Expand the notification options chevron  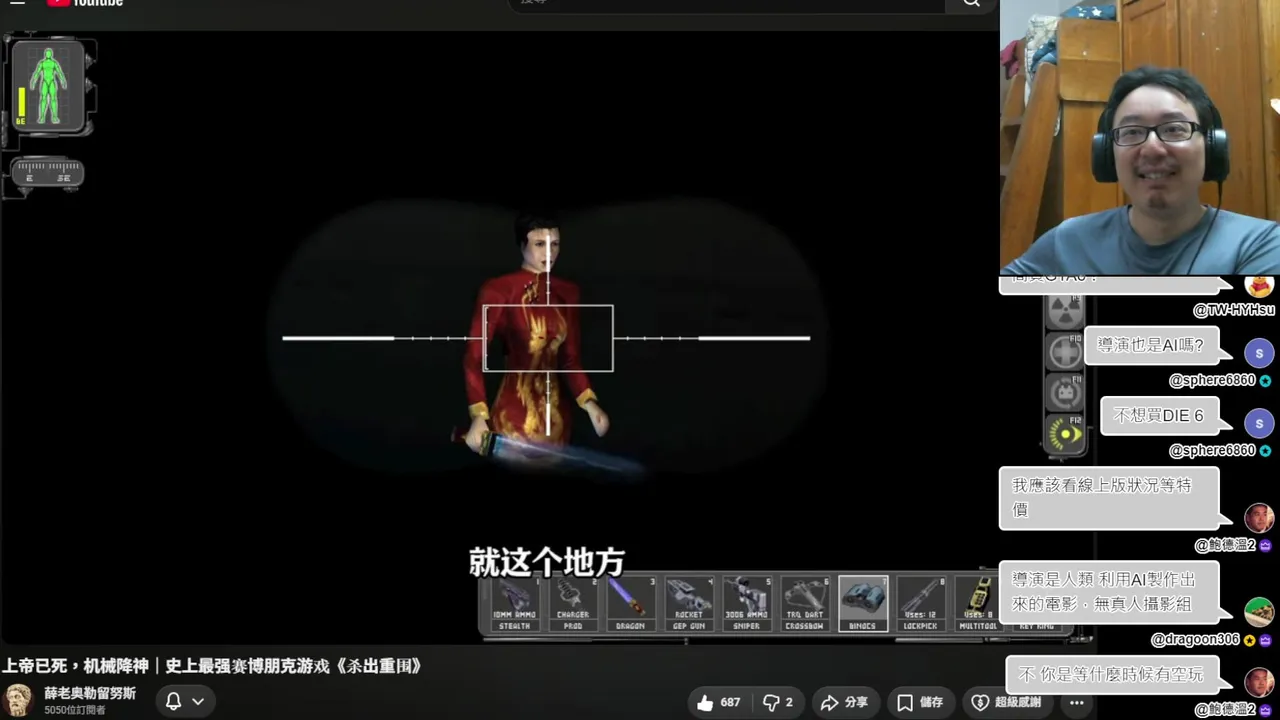point(198,701)
